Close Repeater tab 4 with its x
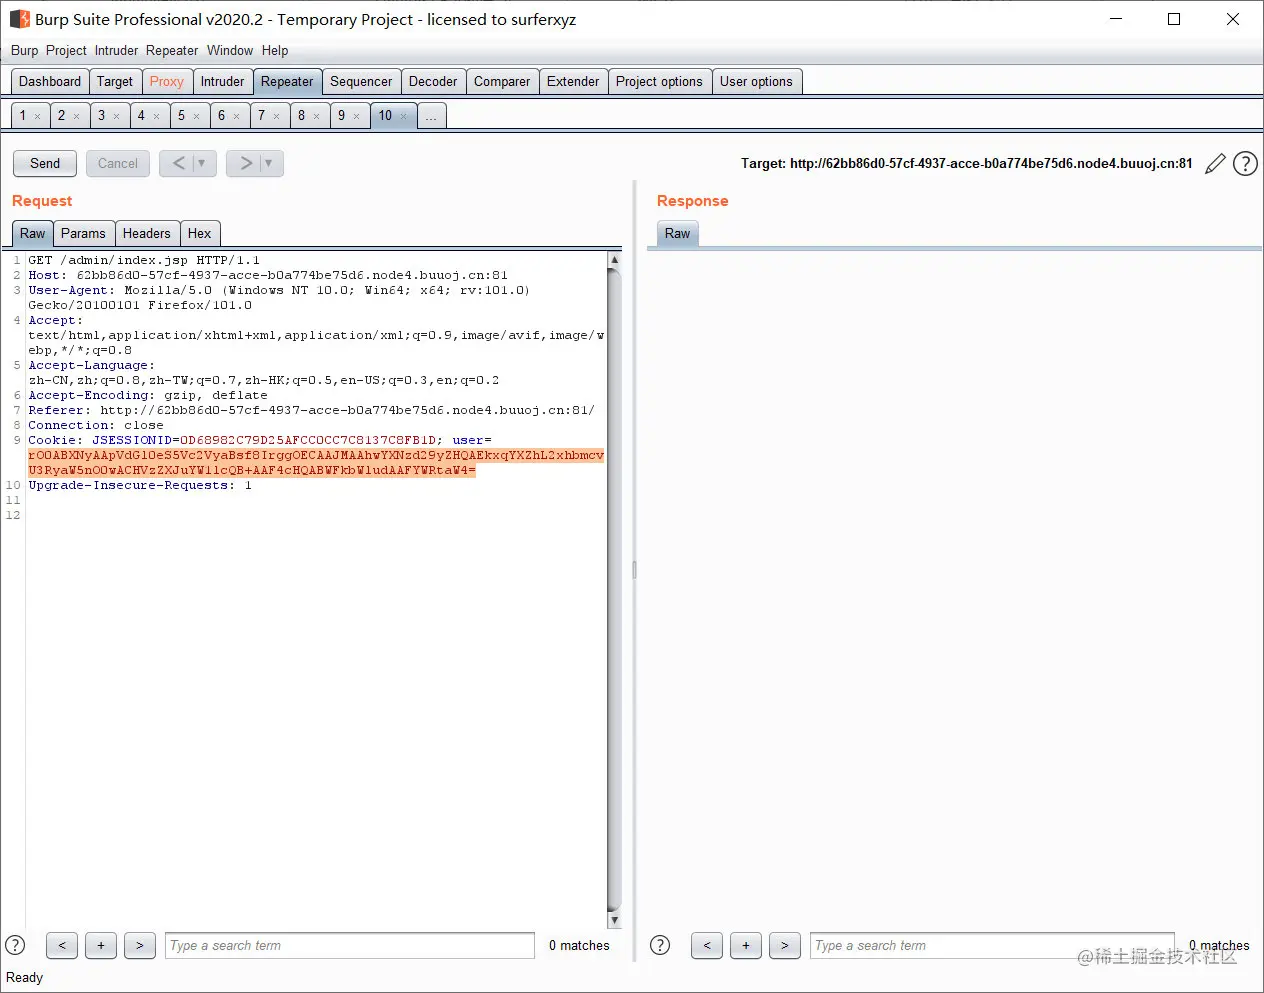 pyautogui.click(x=156, y=117)
